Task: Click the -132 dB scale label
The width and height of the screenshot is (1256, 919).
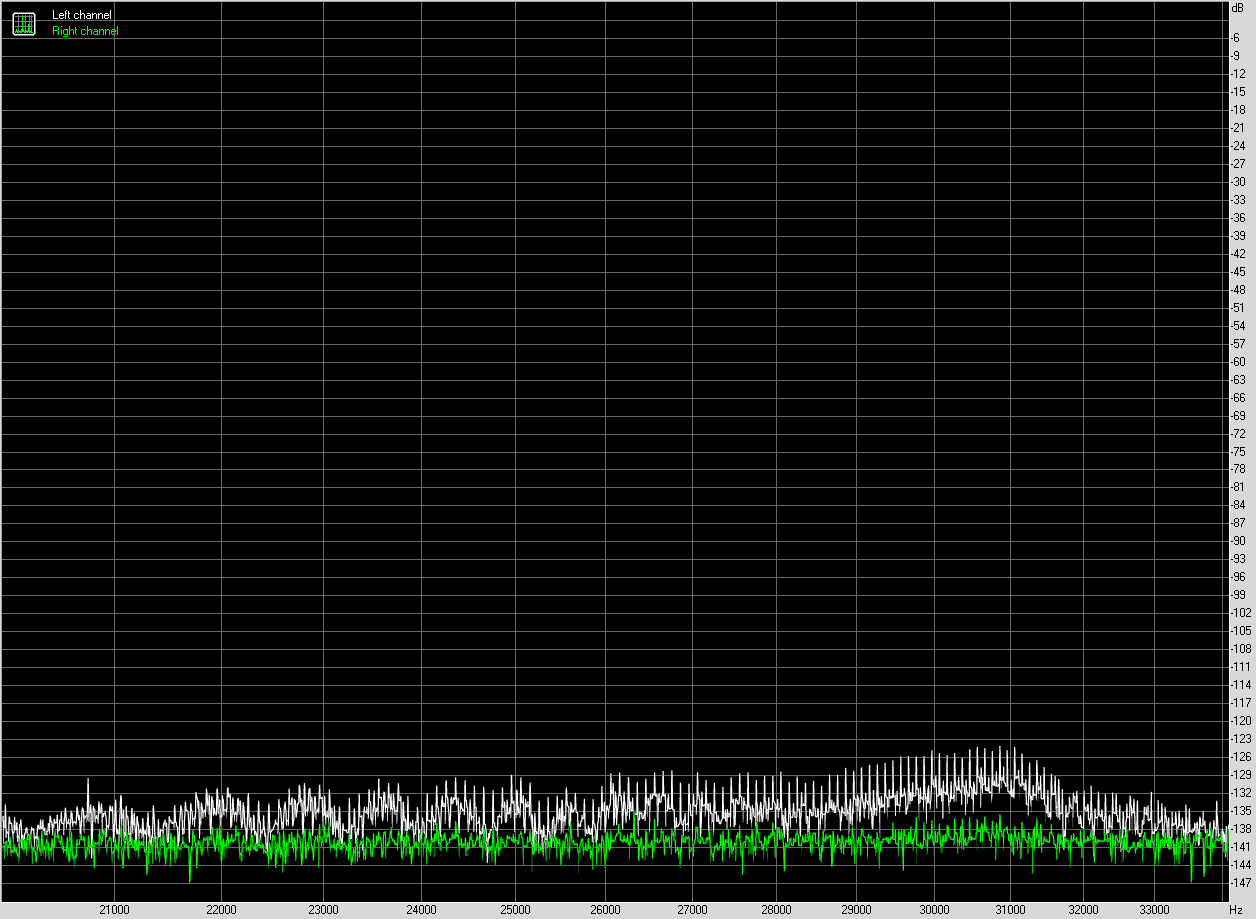Action: tap(1240, 793)
